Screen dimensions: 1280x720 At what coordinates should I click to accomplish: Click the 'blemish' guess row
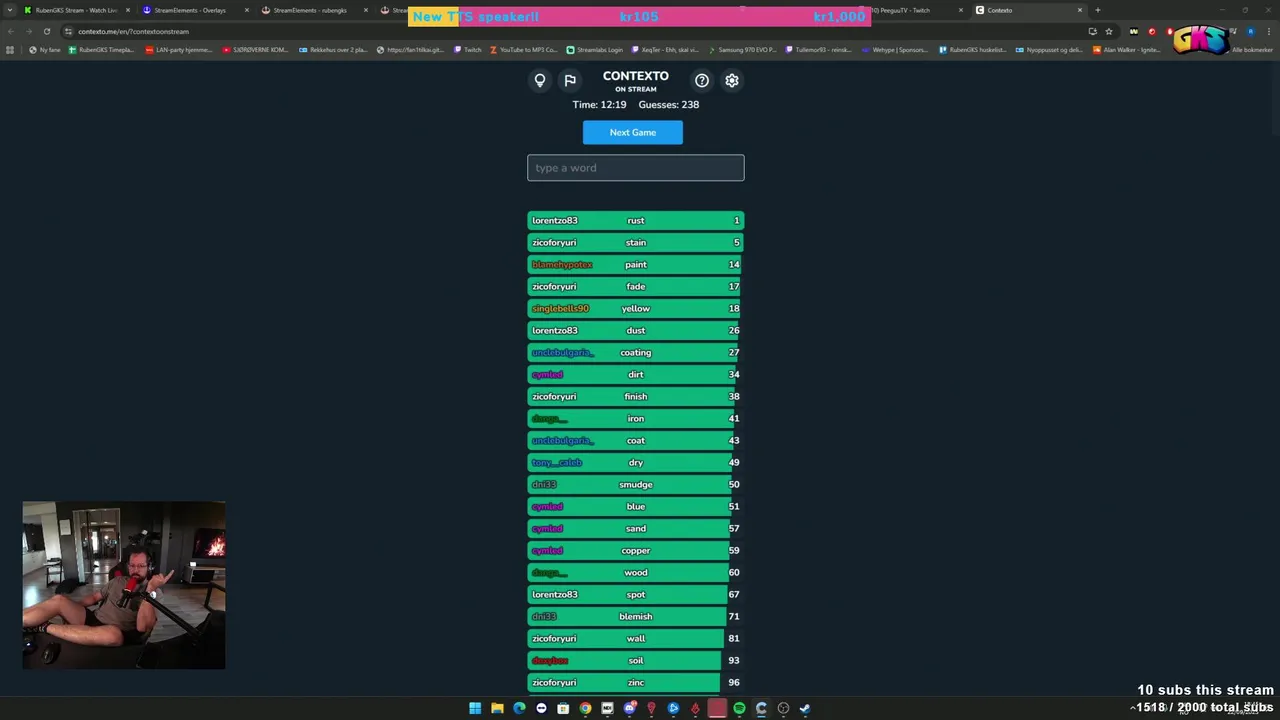click(x=636, y=616)
